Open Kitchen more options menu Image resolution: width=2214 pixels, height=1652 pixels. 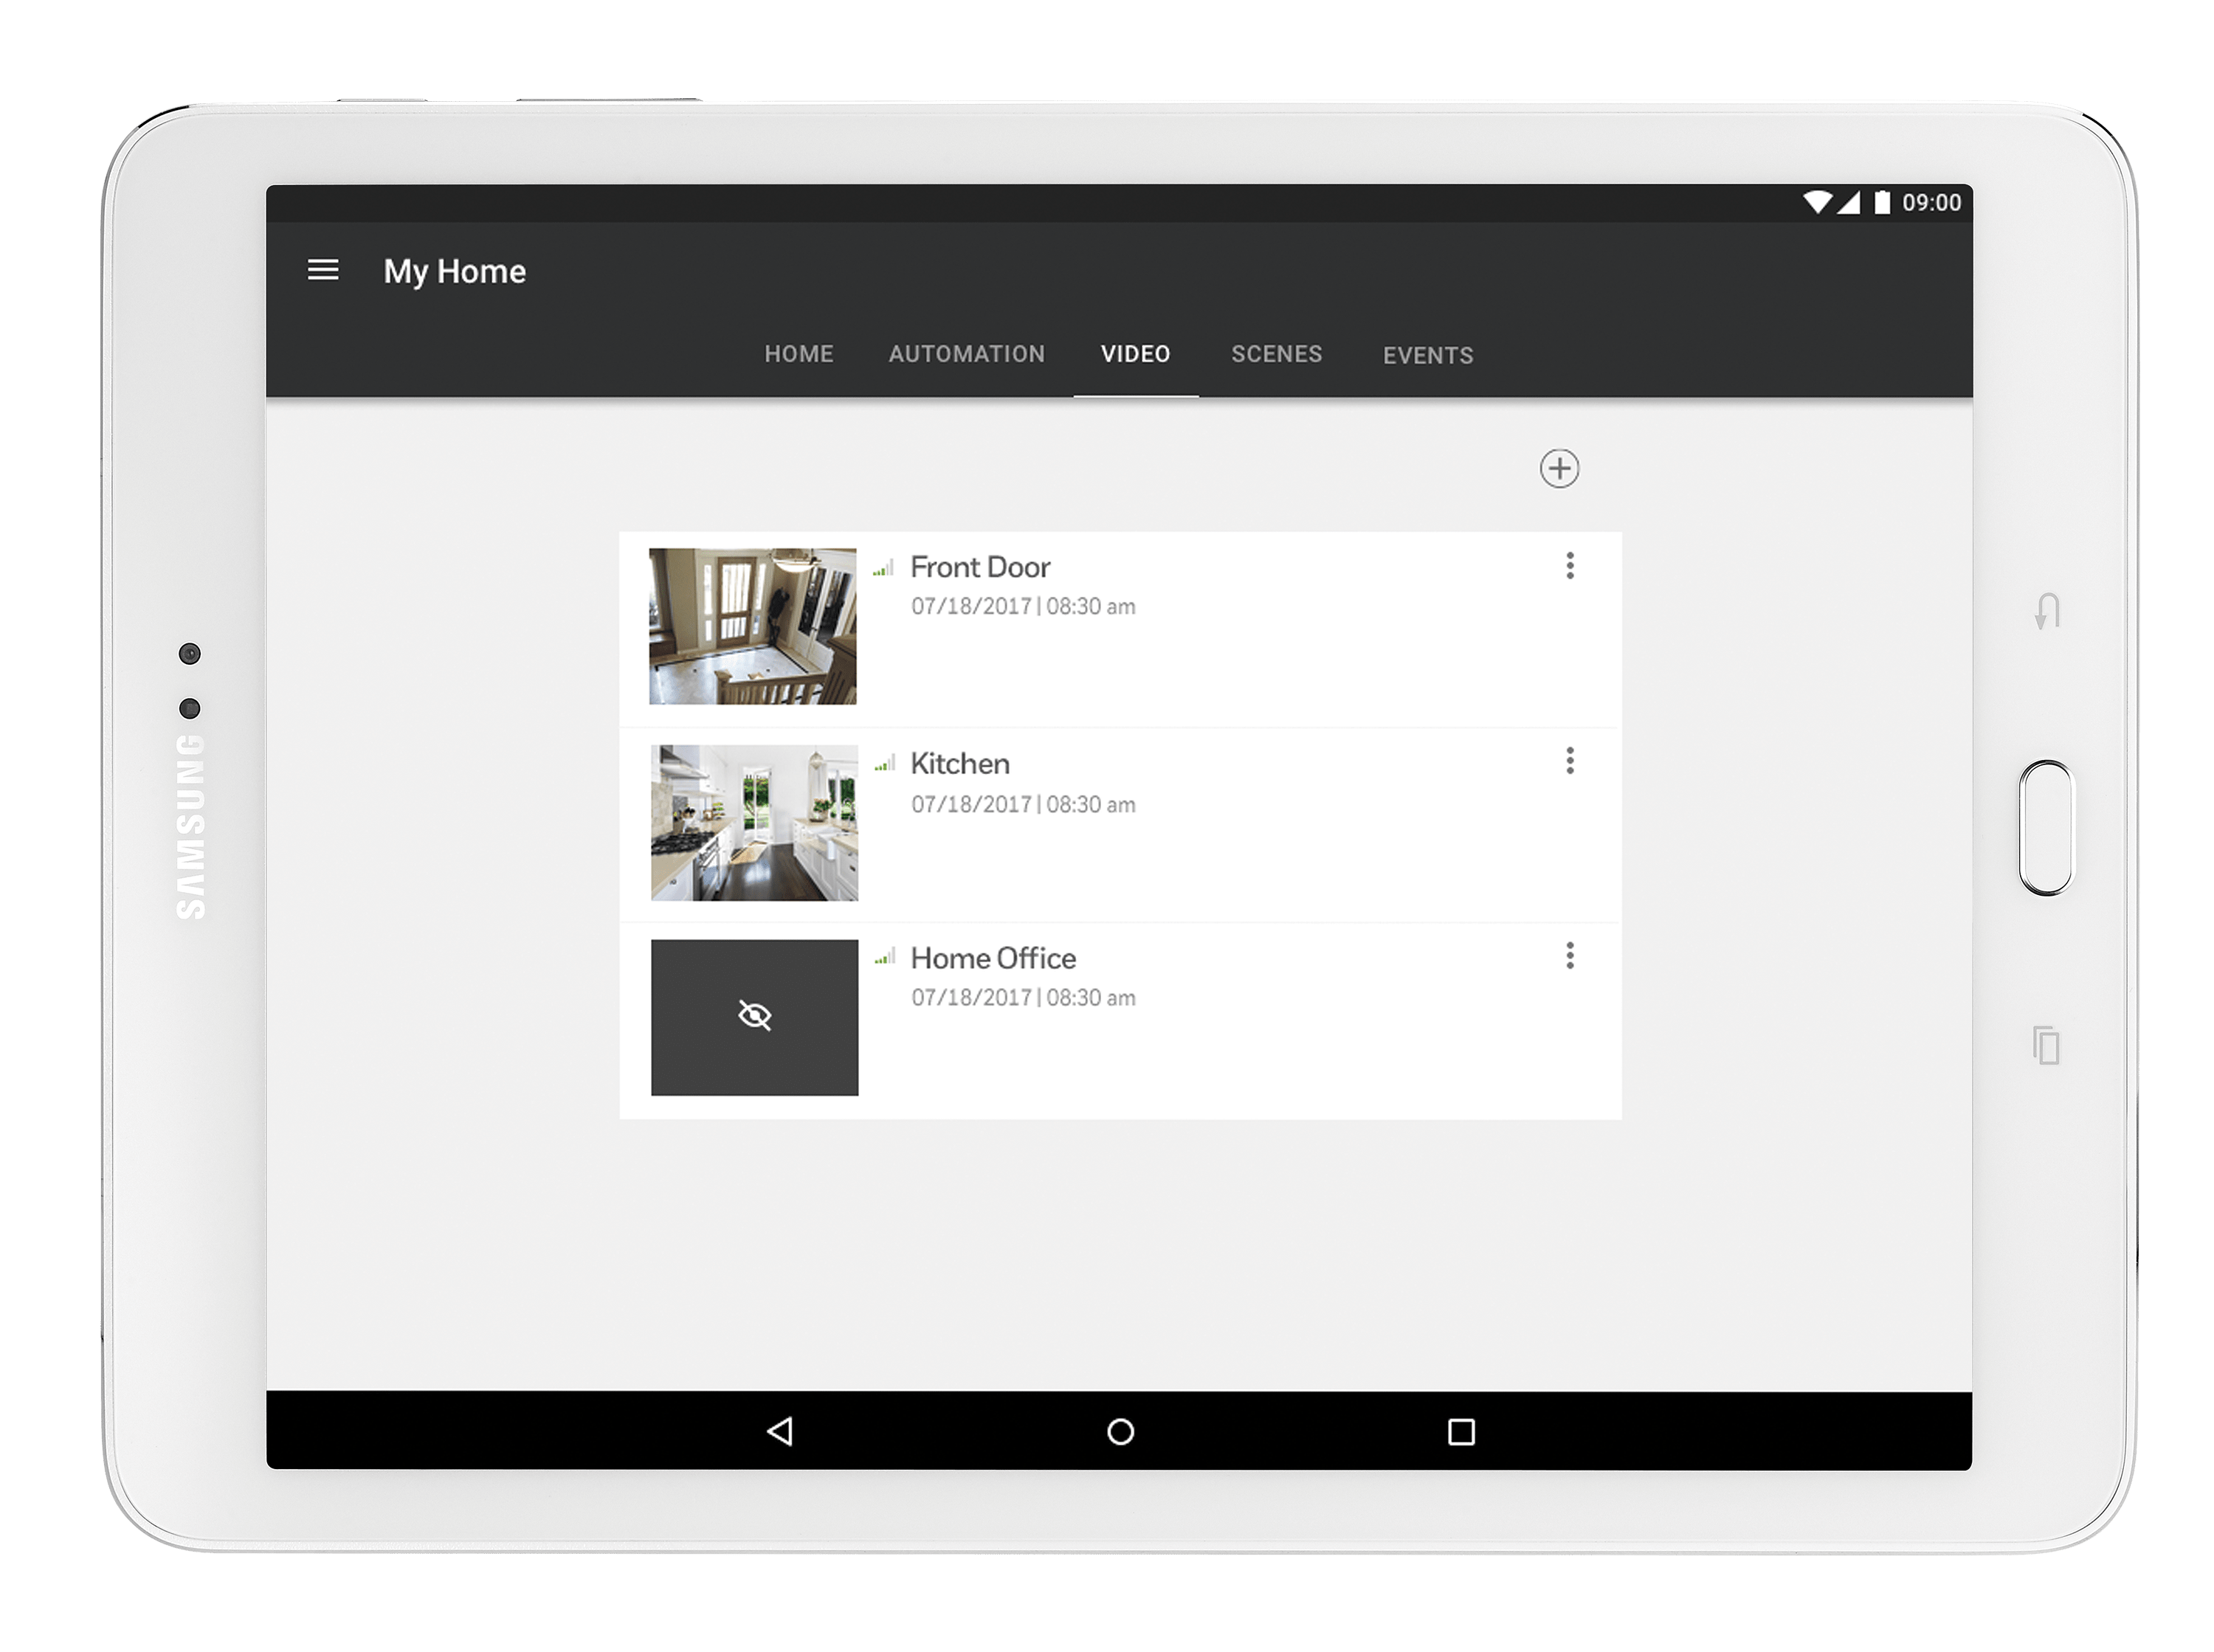[1569, 761]
